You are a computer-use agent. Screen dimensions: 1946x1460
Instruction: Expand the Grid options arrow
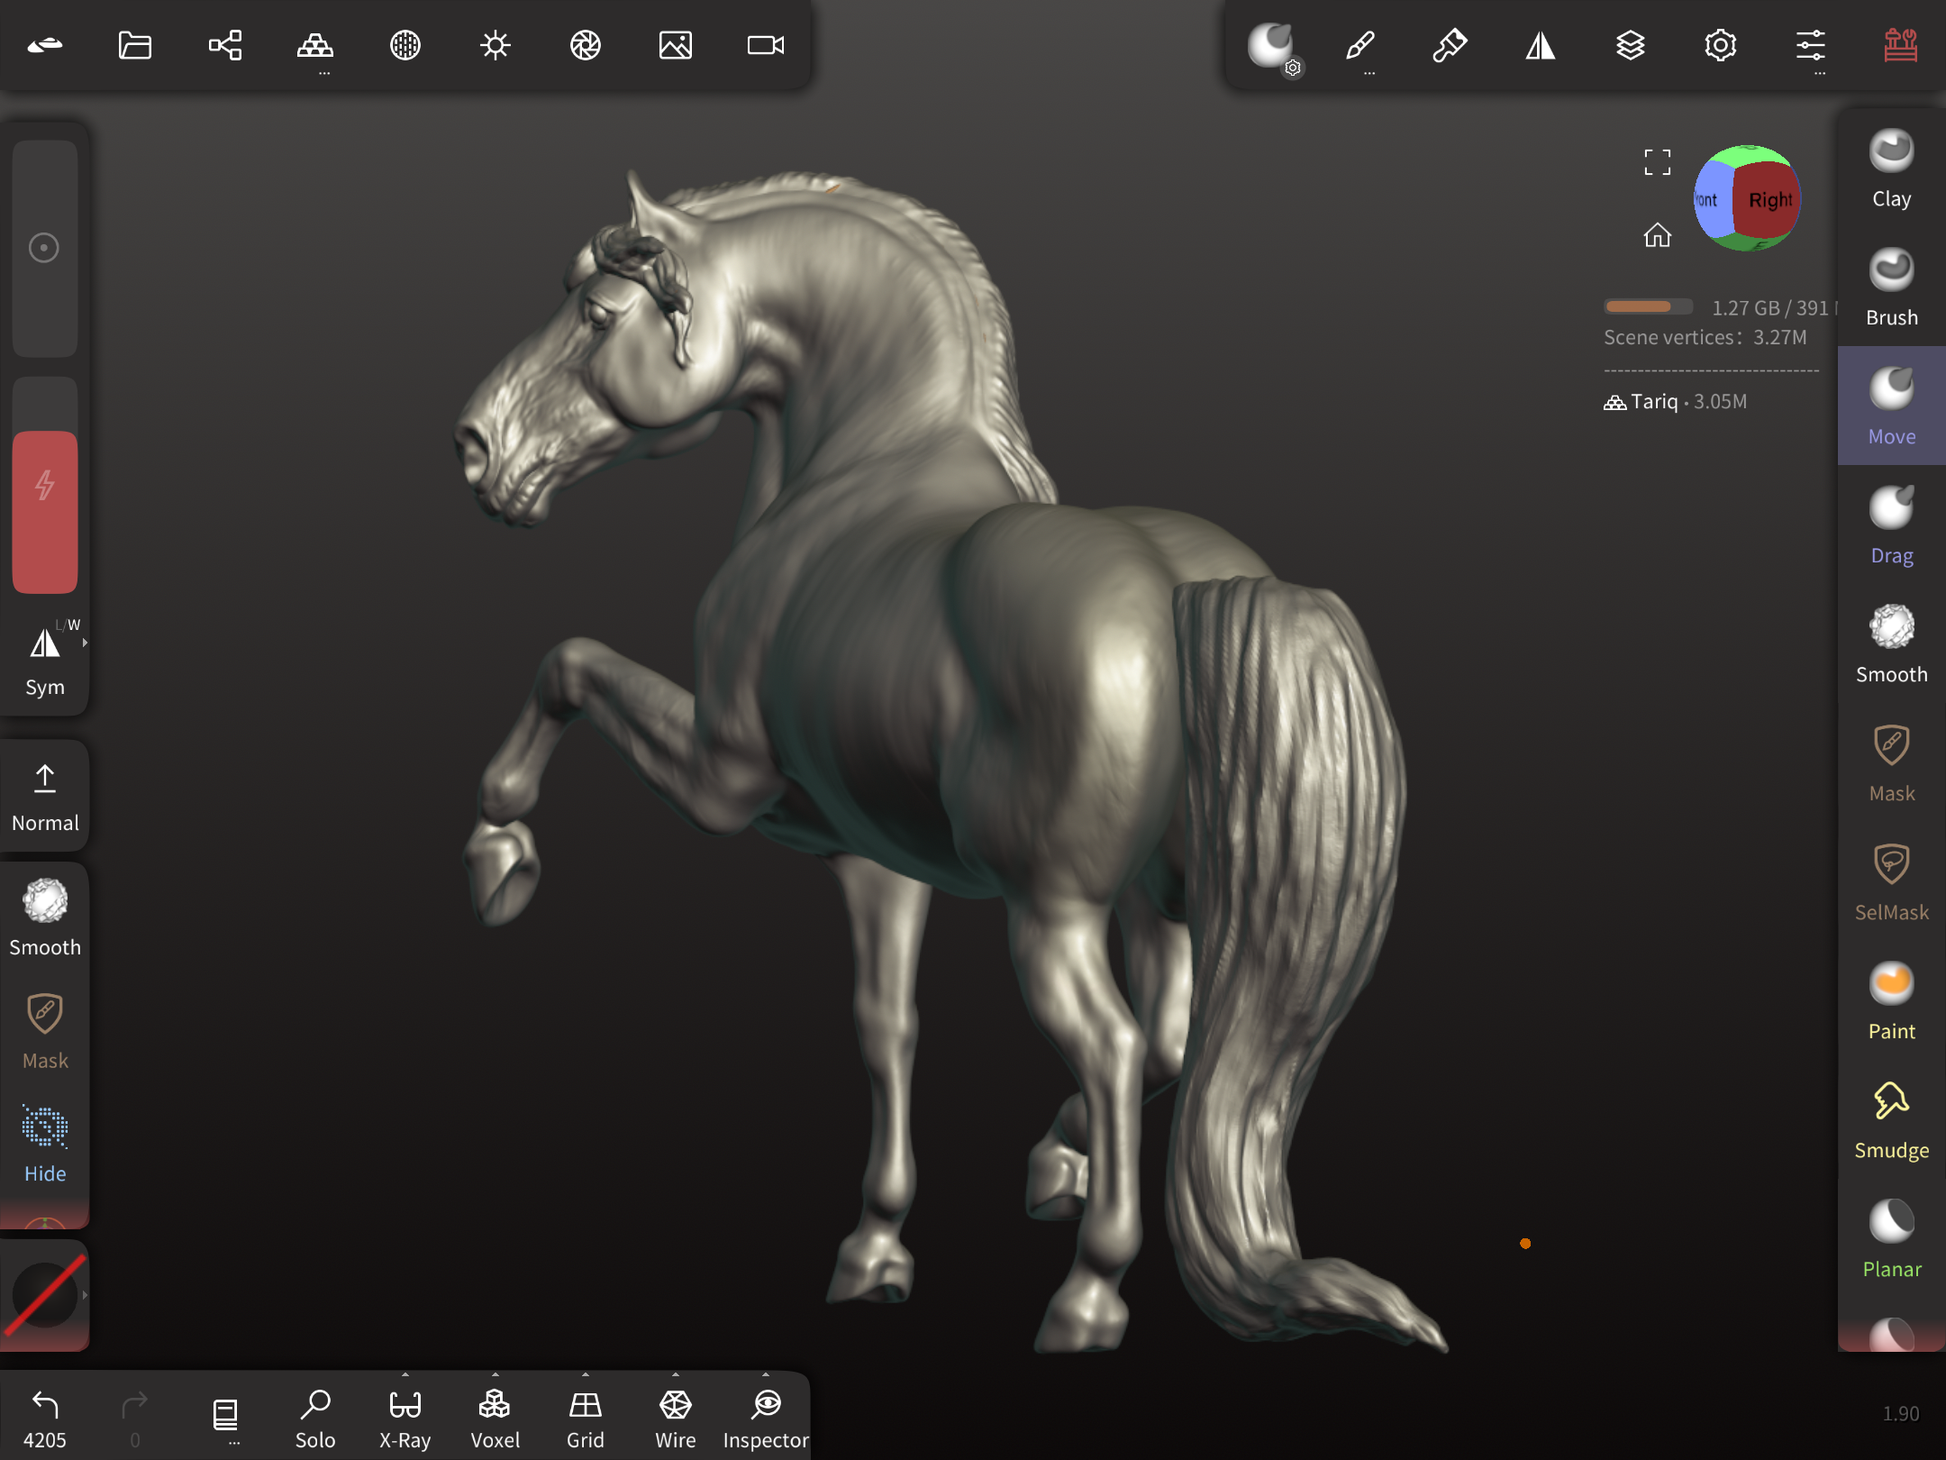(585, 1375)
